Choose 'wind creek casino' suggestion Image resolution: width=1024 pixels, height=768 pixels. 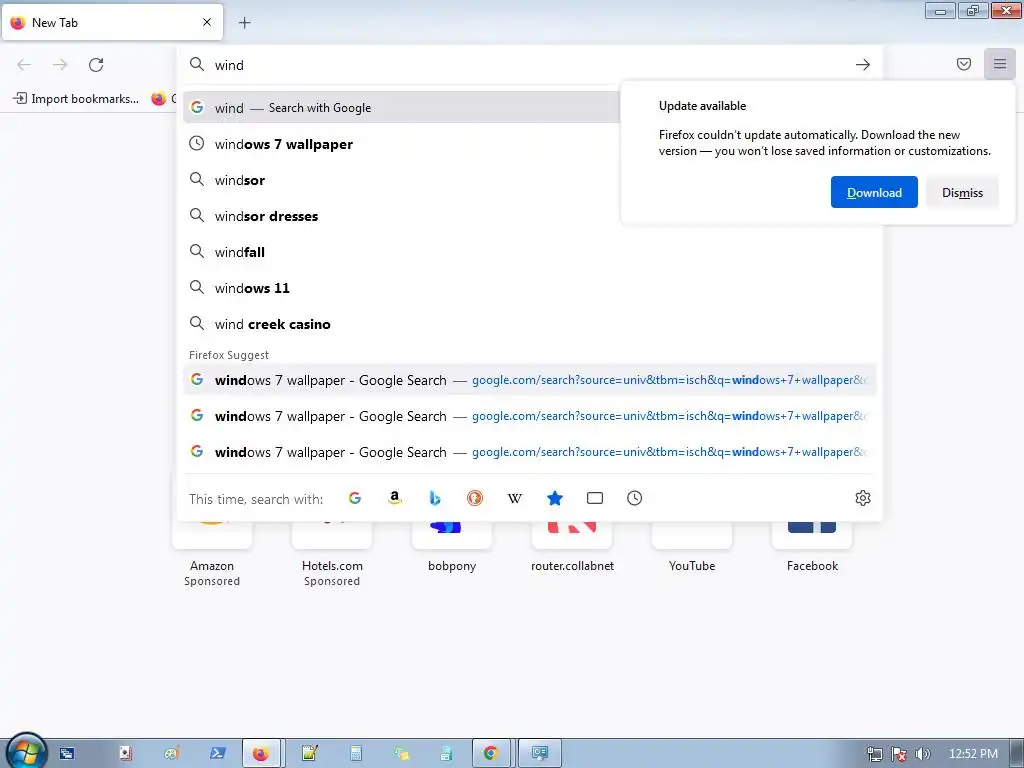(x=530, y=324)
